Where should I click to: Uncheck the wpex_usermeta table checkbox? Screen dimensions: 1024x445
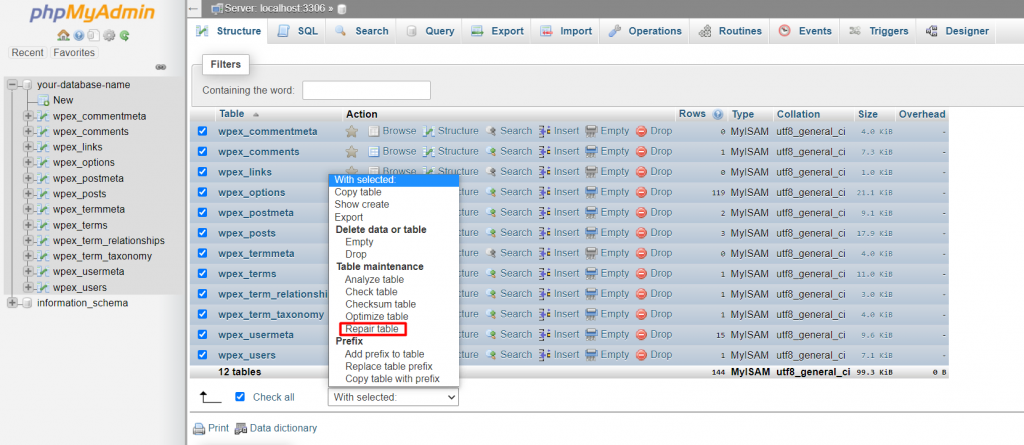click(x=203, y=335)
